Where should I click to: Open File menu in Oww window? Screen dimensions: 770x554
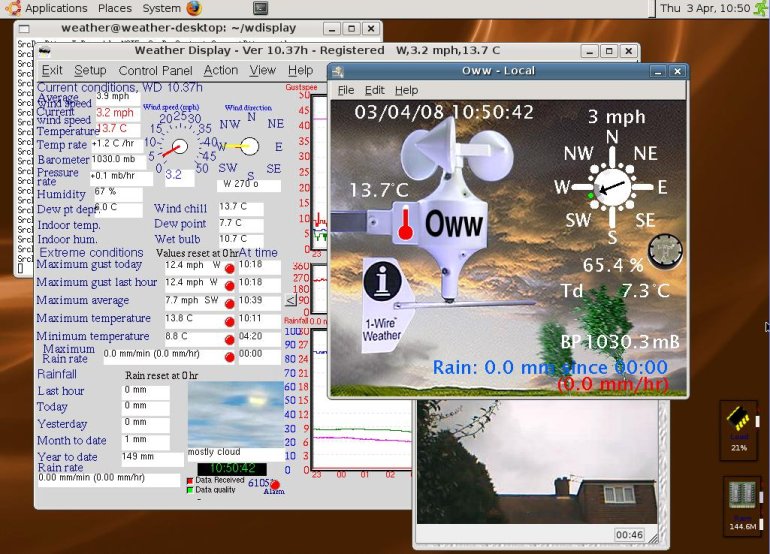tap(346, 90)
